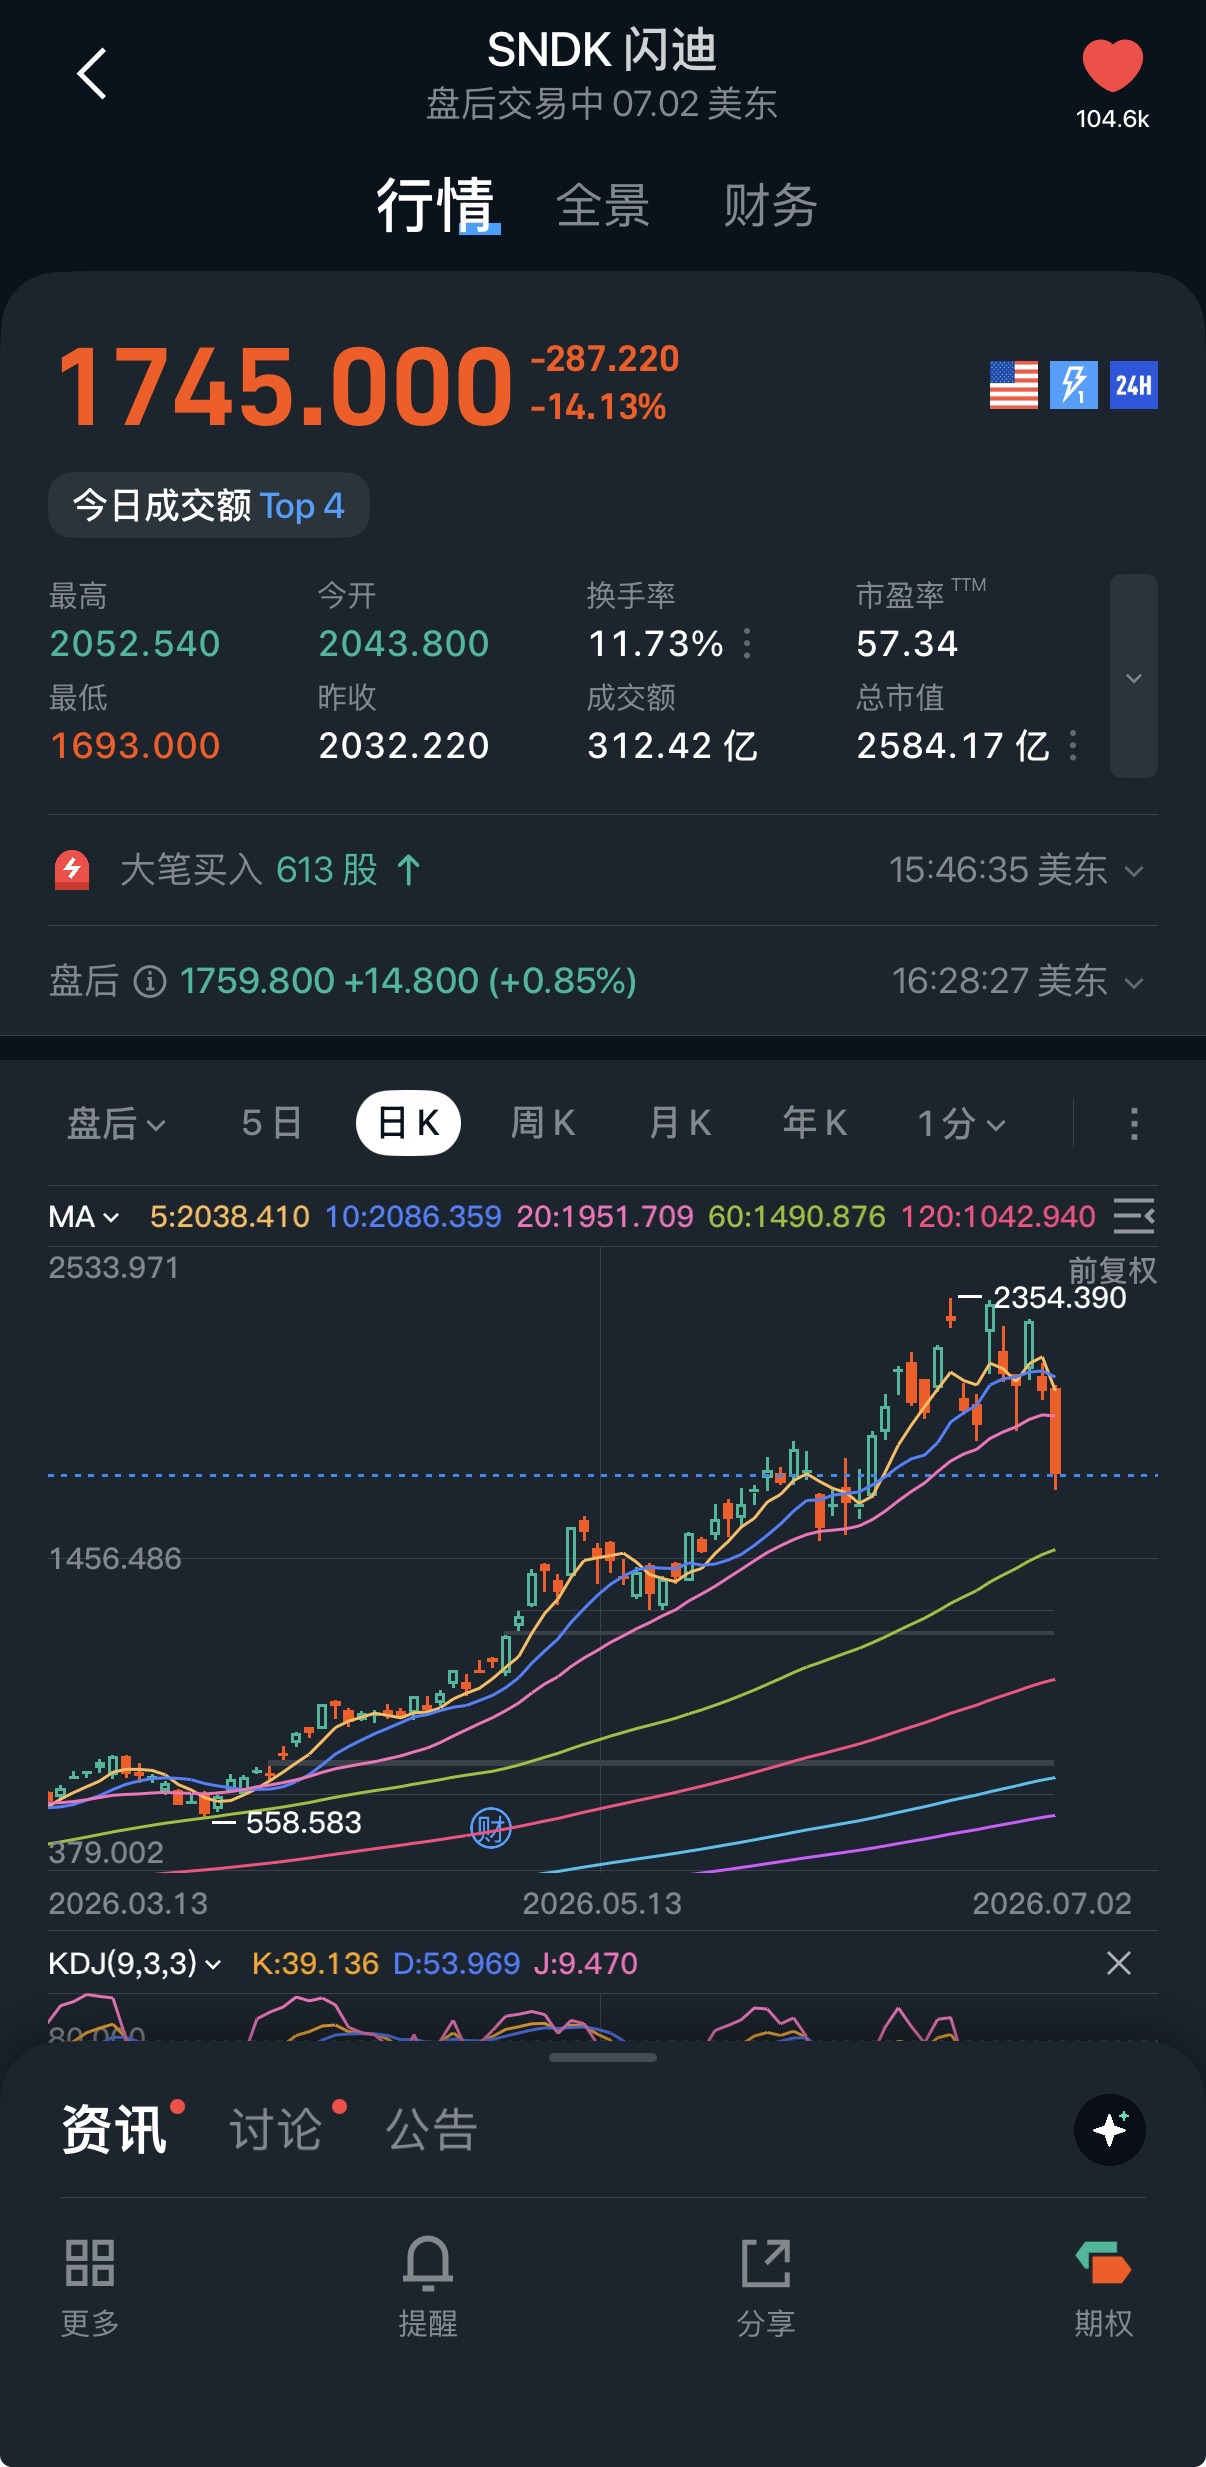
Task: Switch to the 财务 tab
Action: tap(770, 206)
